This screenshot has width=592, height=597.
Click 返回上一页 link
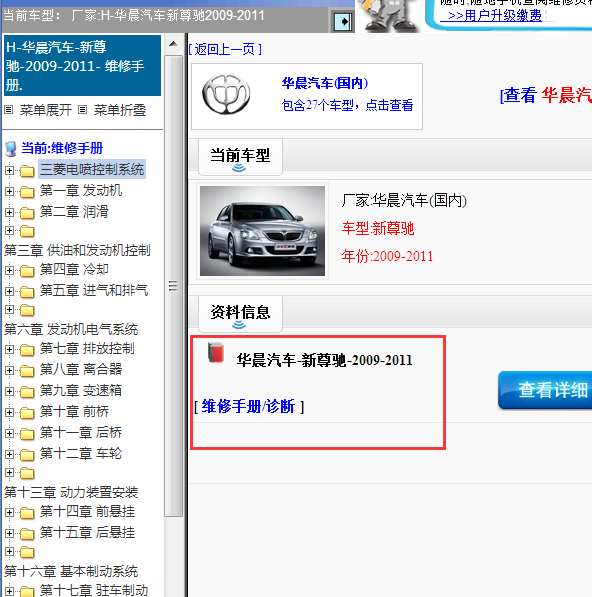click(225, 49)
